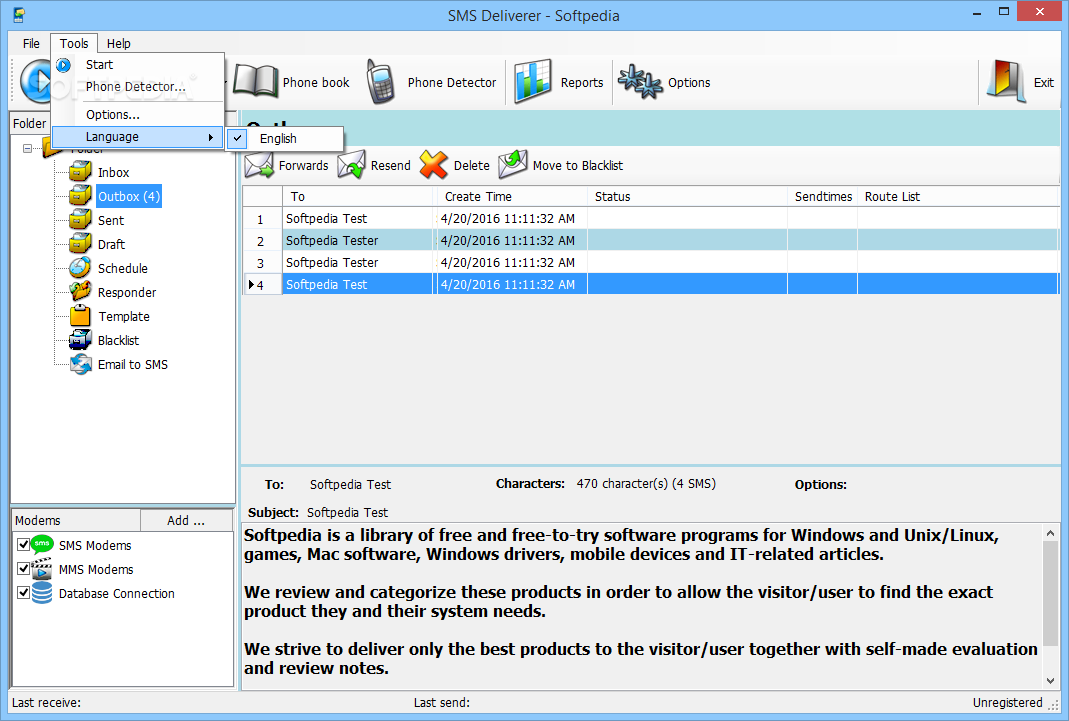Image resolution: width=1069 pixels, height=721 pixels.
Task: Select row 4 Softpedia Test message
Action: tap(650, 284)
